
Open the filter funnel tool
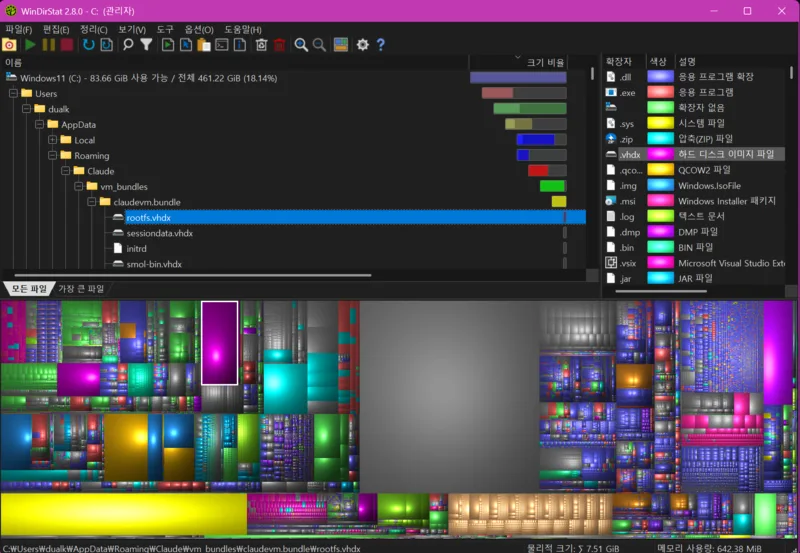[x=146, y=45]
